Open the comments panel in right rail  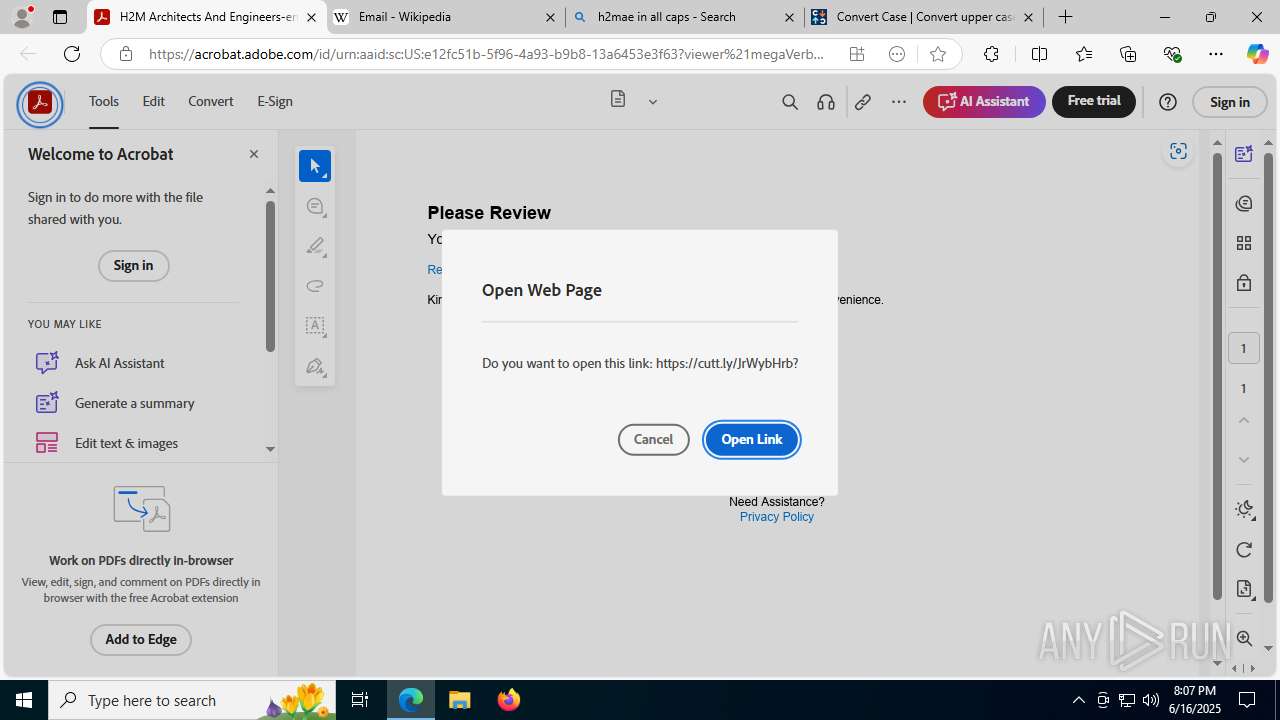click(1244, 203)
